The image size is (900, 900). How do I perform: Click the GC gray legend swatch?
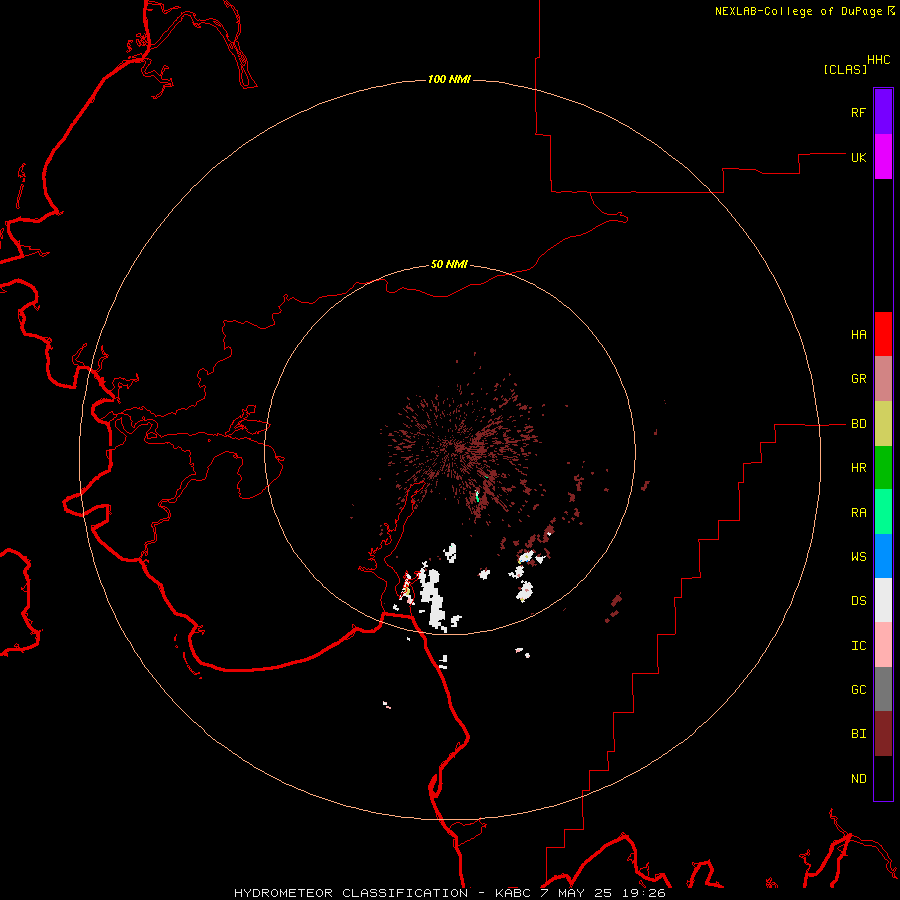tap(883, 689)
